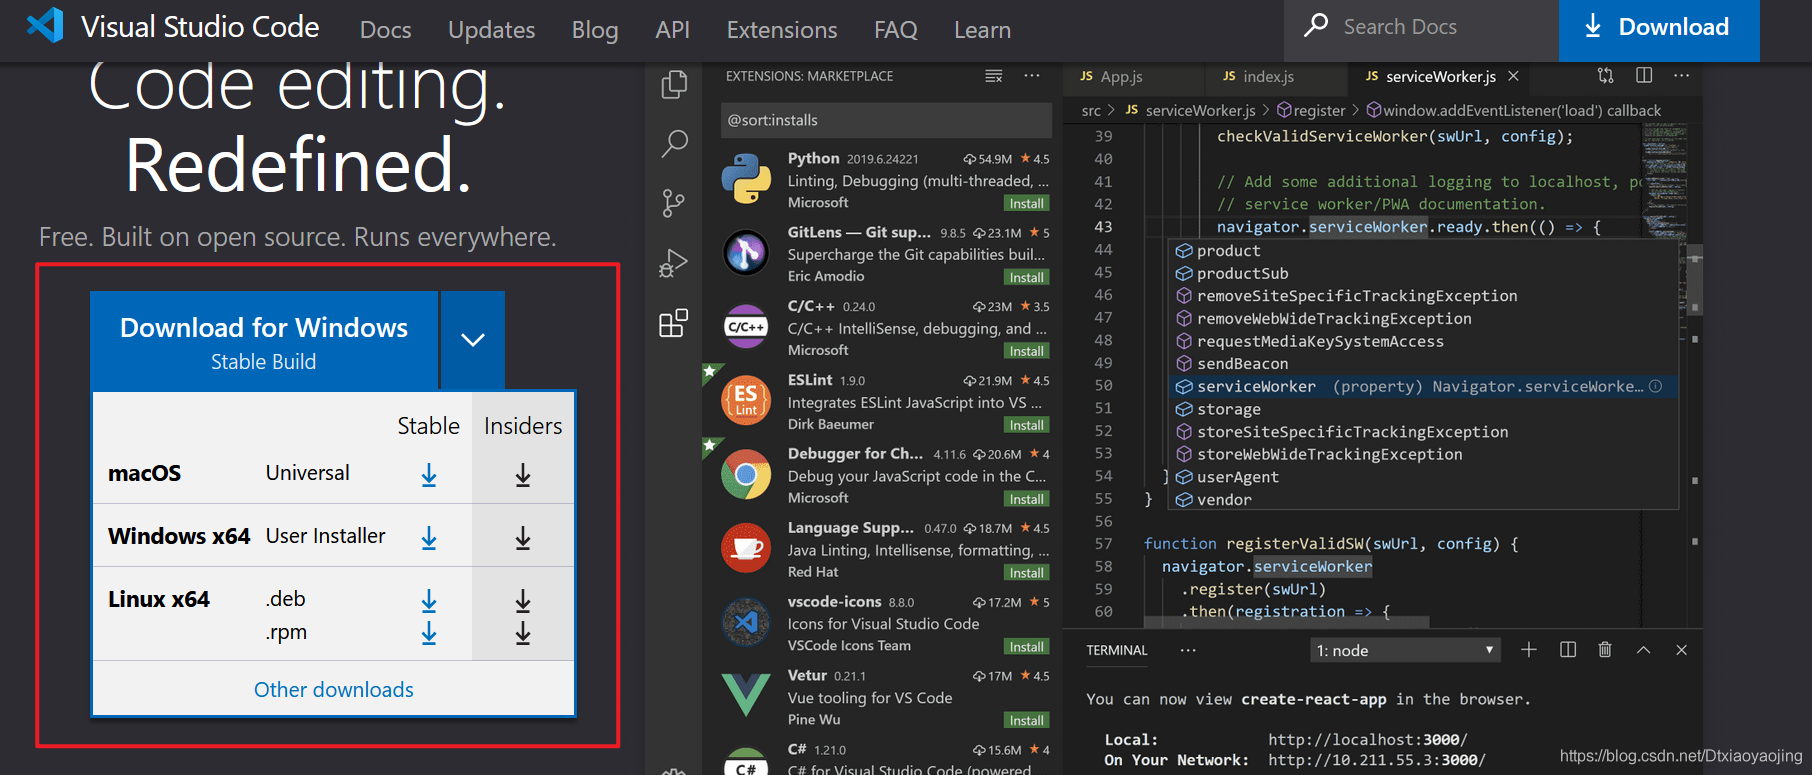Open the Blog menu item
This screenshot has width=1812, height=775.
[595, 30]
